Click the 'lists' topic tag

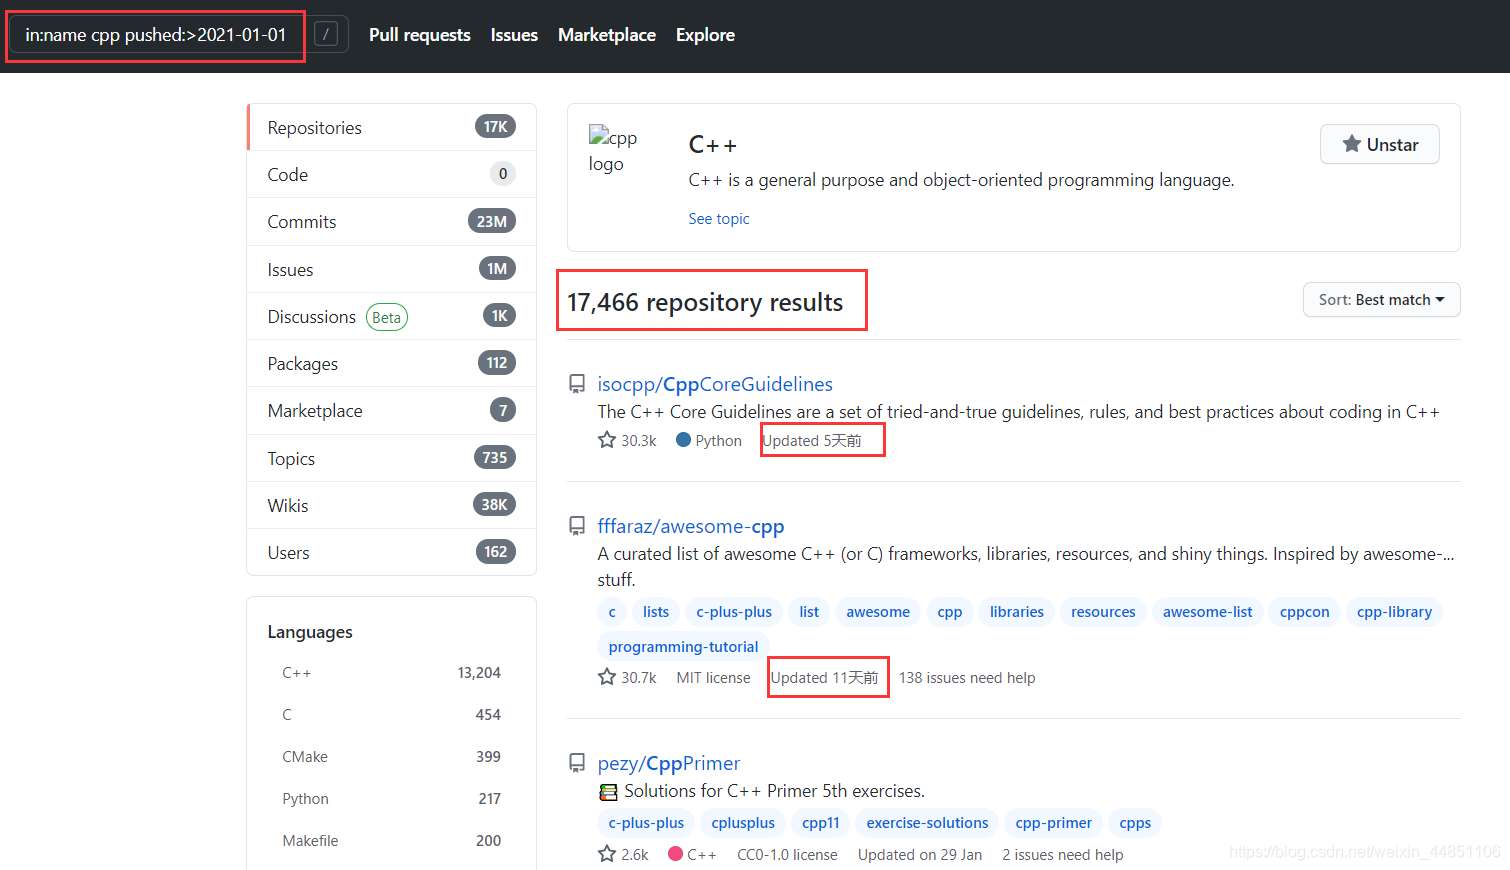[656, 612]
